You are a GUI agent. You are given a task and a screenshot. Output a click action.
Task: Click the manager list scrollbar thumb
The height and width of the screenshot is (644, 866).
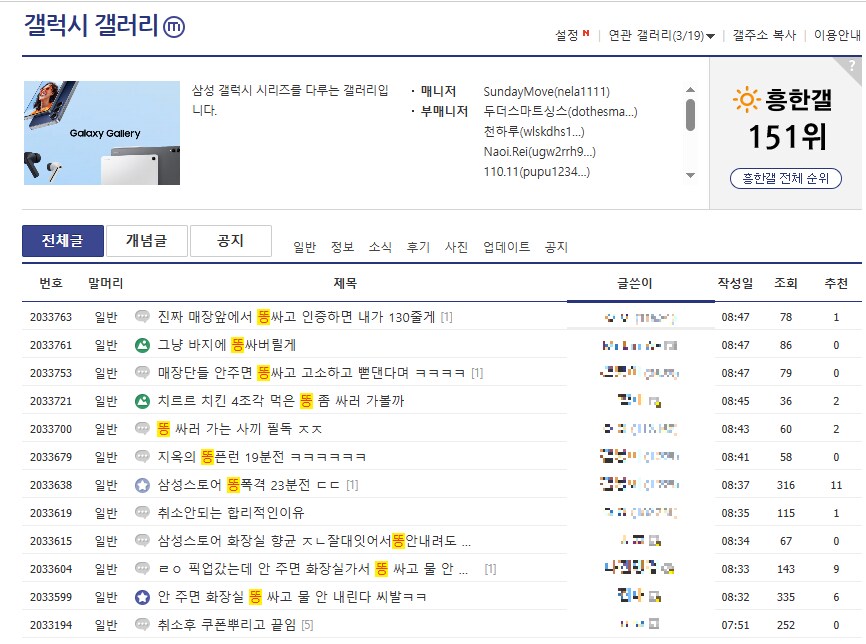click(x=689, y=114)
